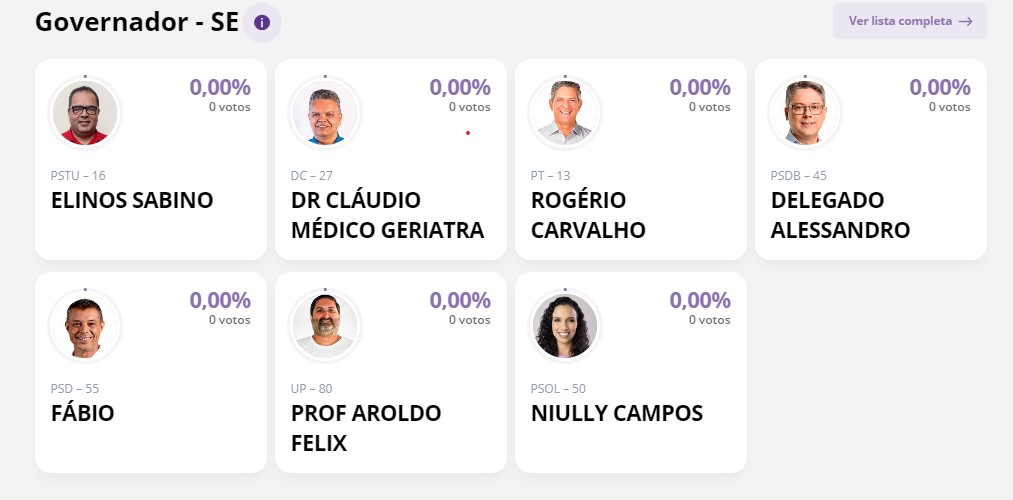Open the NIULLY CAMPOS candidate name
The image size is (1013, 500).
[x=617, y=413]
